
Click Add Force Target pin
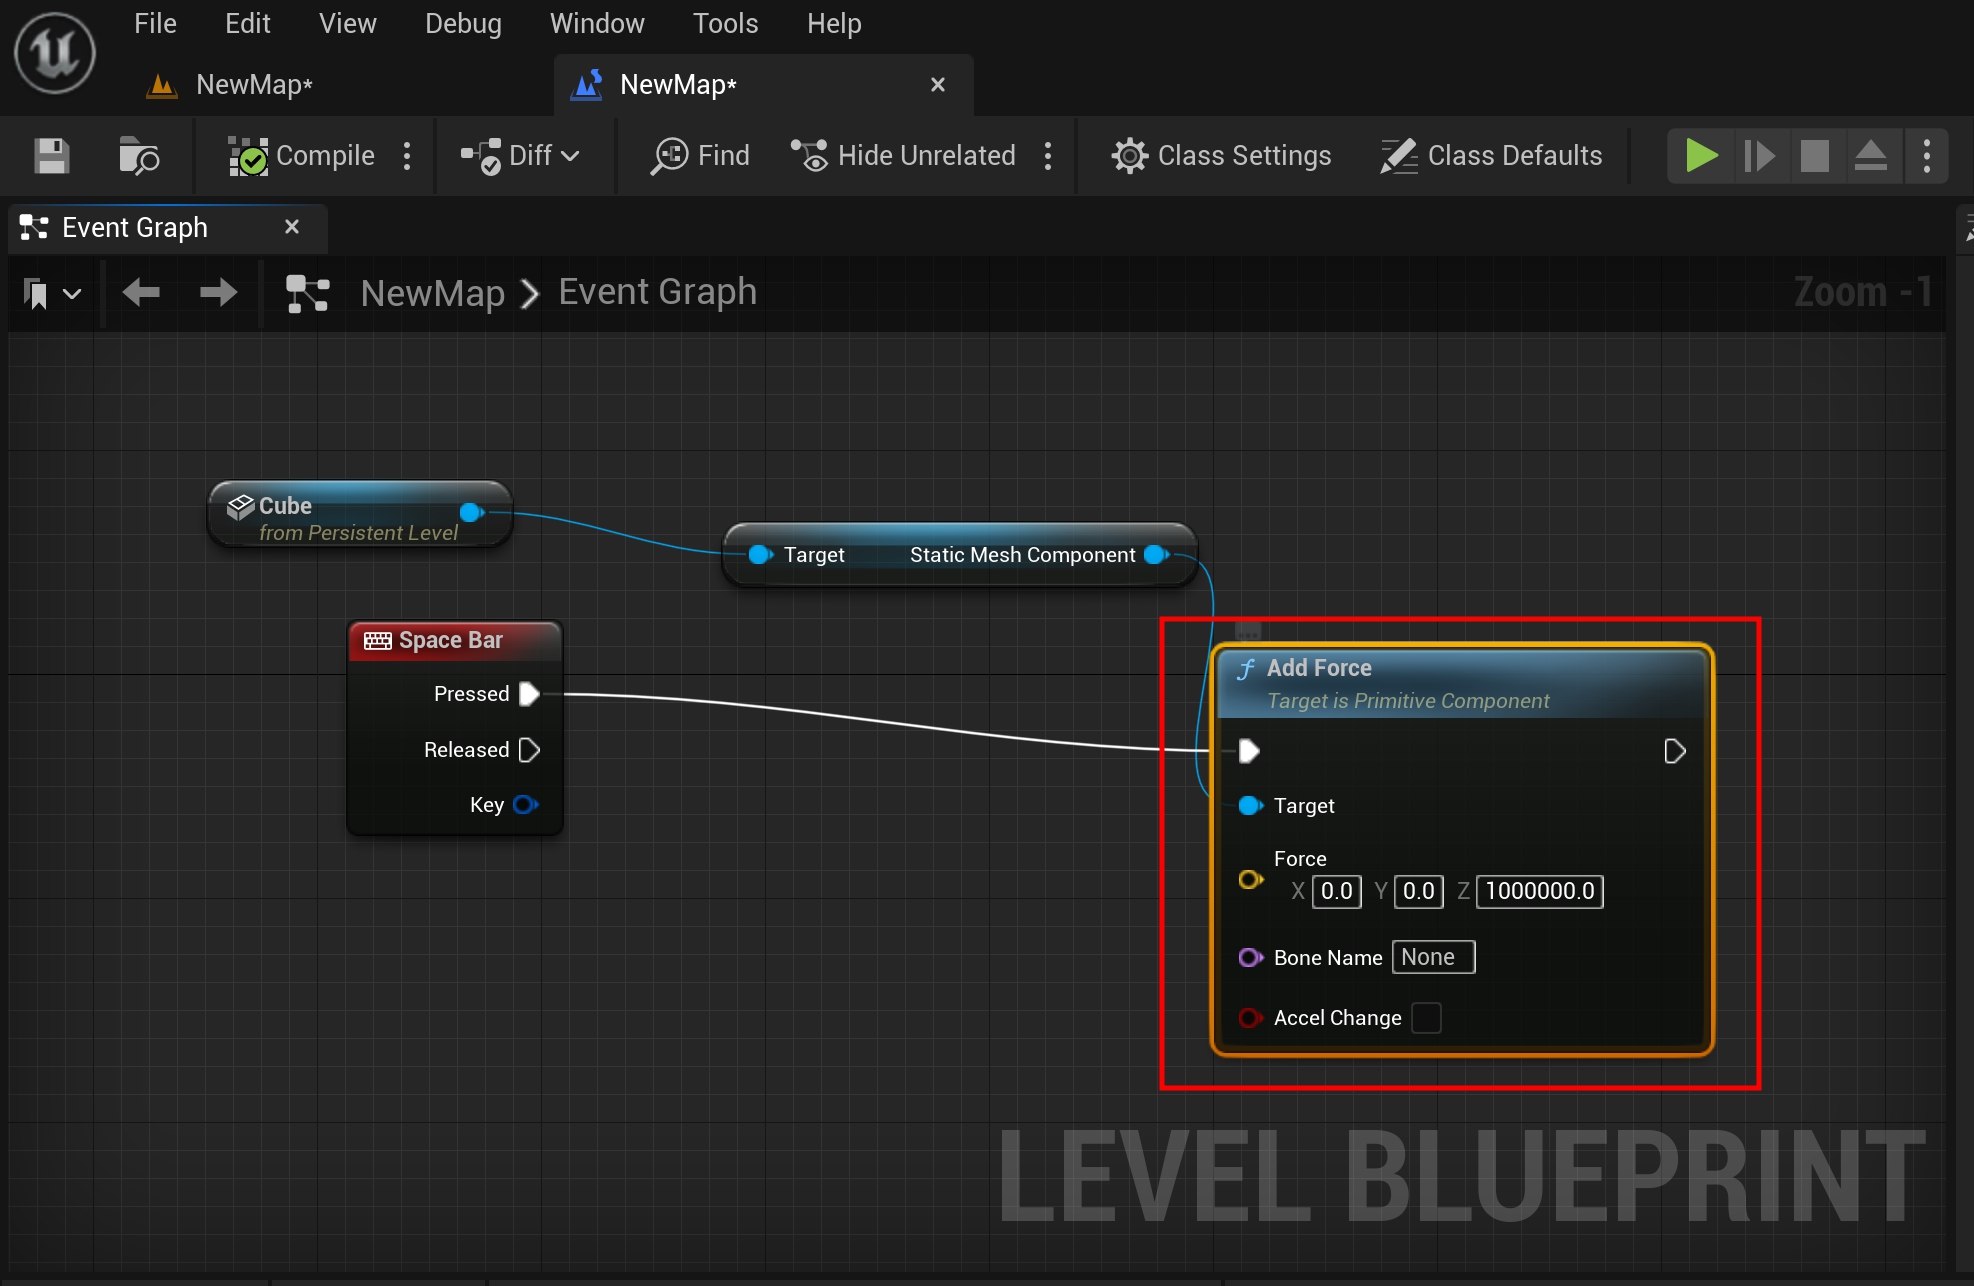click(1251, 806)
